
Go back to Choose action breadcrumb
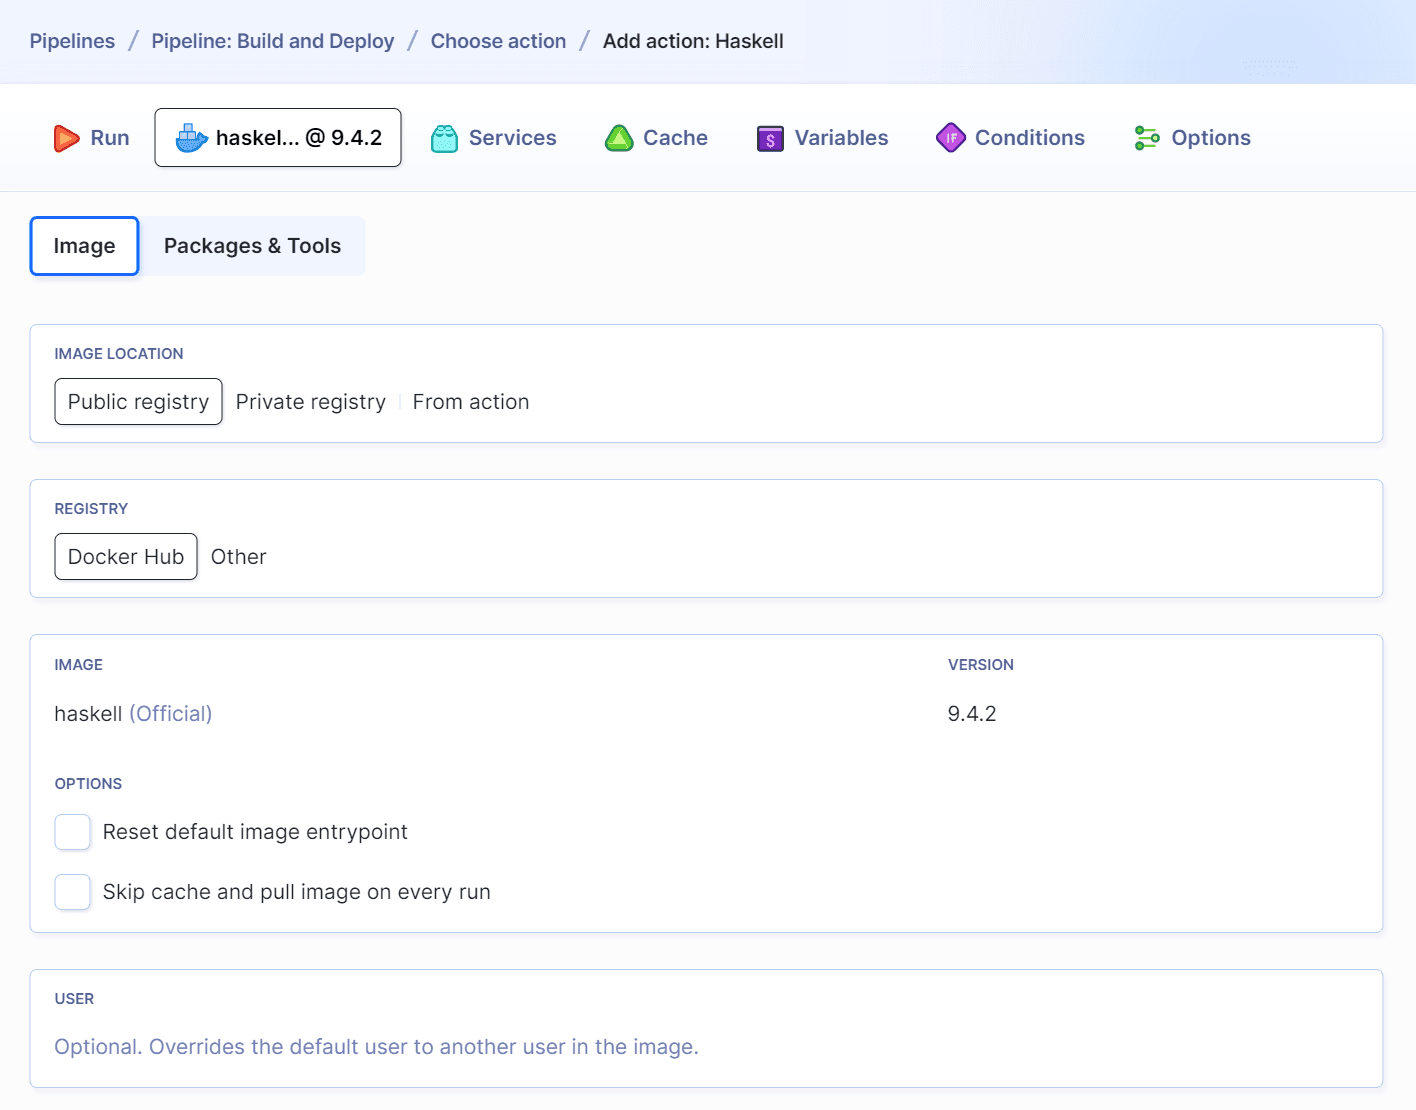click(x=497, y=41)
